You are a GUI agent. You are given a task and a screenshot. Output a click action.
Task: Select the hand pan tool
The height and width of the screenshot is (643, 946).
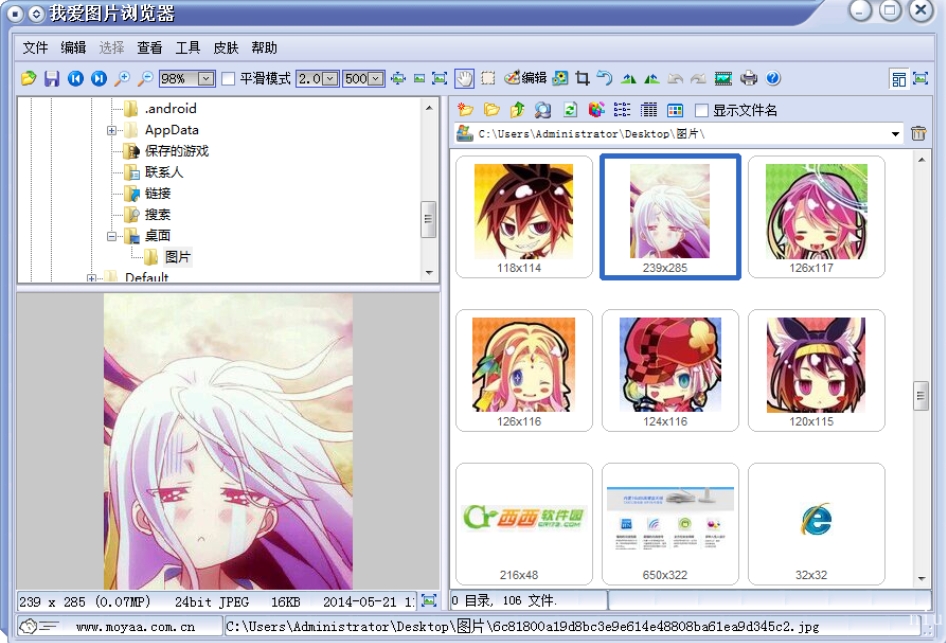pyautogui.click(x=464, y=78)
